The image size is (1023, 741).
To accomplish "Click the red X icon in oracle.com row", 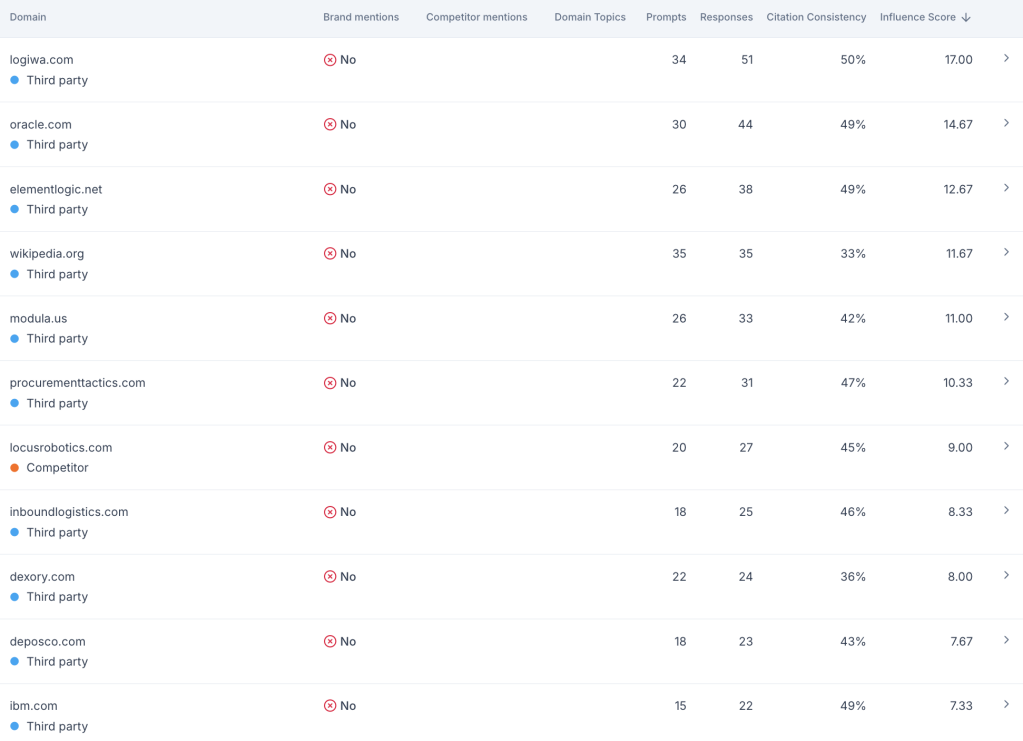I will tap(330, 125).
